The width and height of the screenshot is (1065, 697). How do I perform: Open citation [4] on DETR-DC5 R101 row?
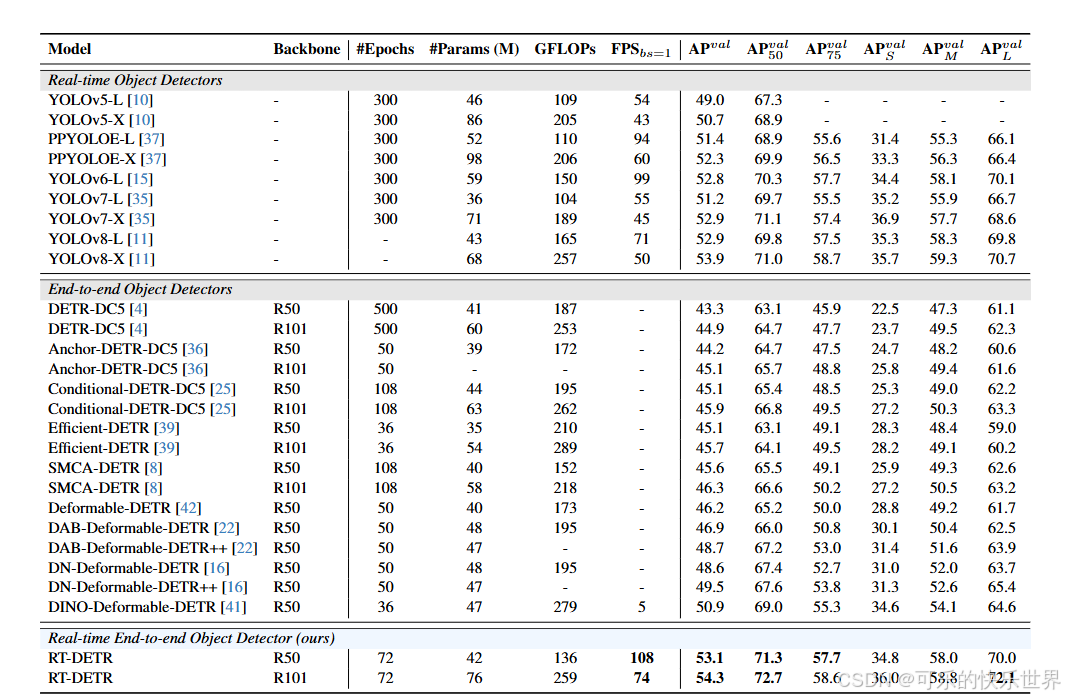[x=139, y=329]
